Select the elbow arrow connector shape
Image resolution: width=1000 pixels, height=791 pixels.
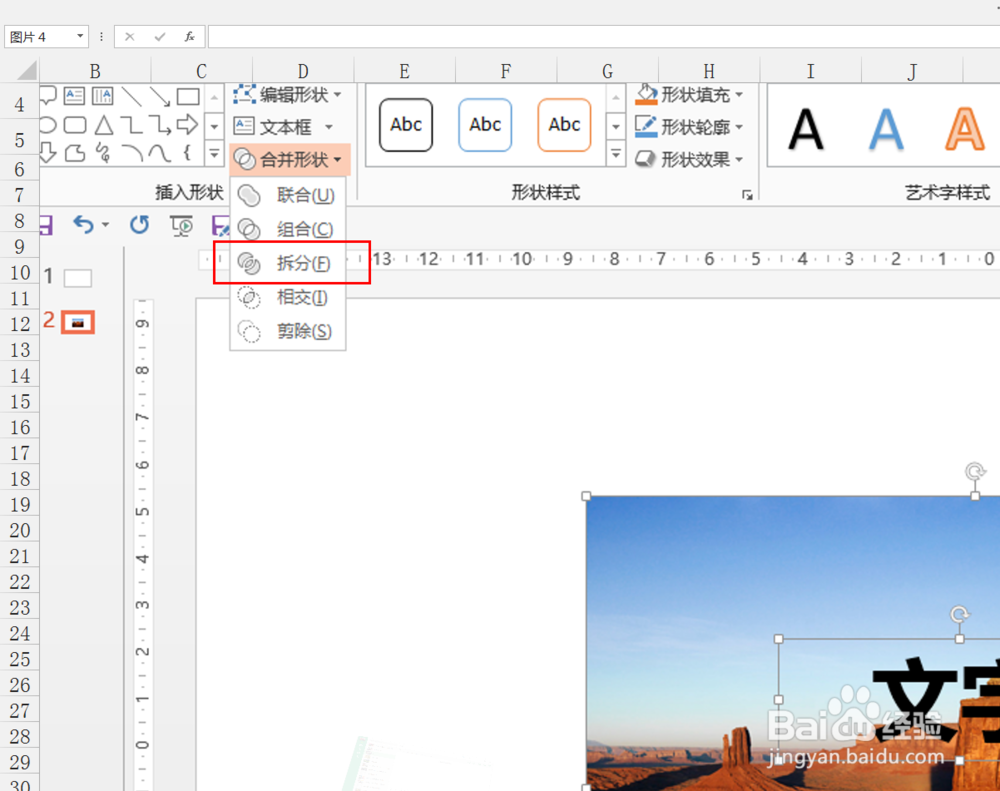click(x=159, y=125)
